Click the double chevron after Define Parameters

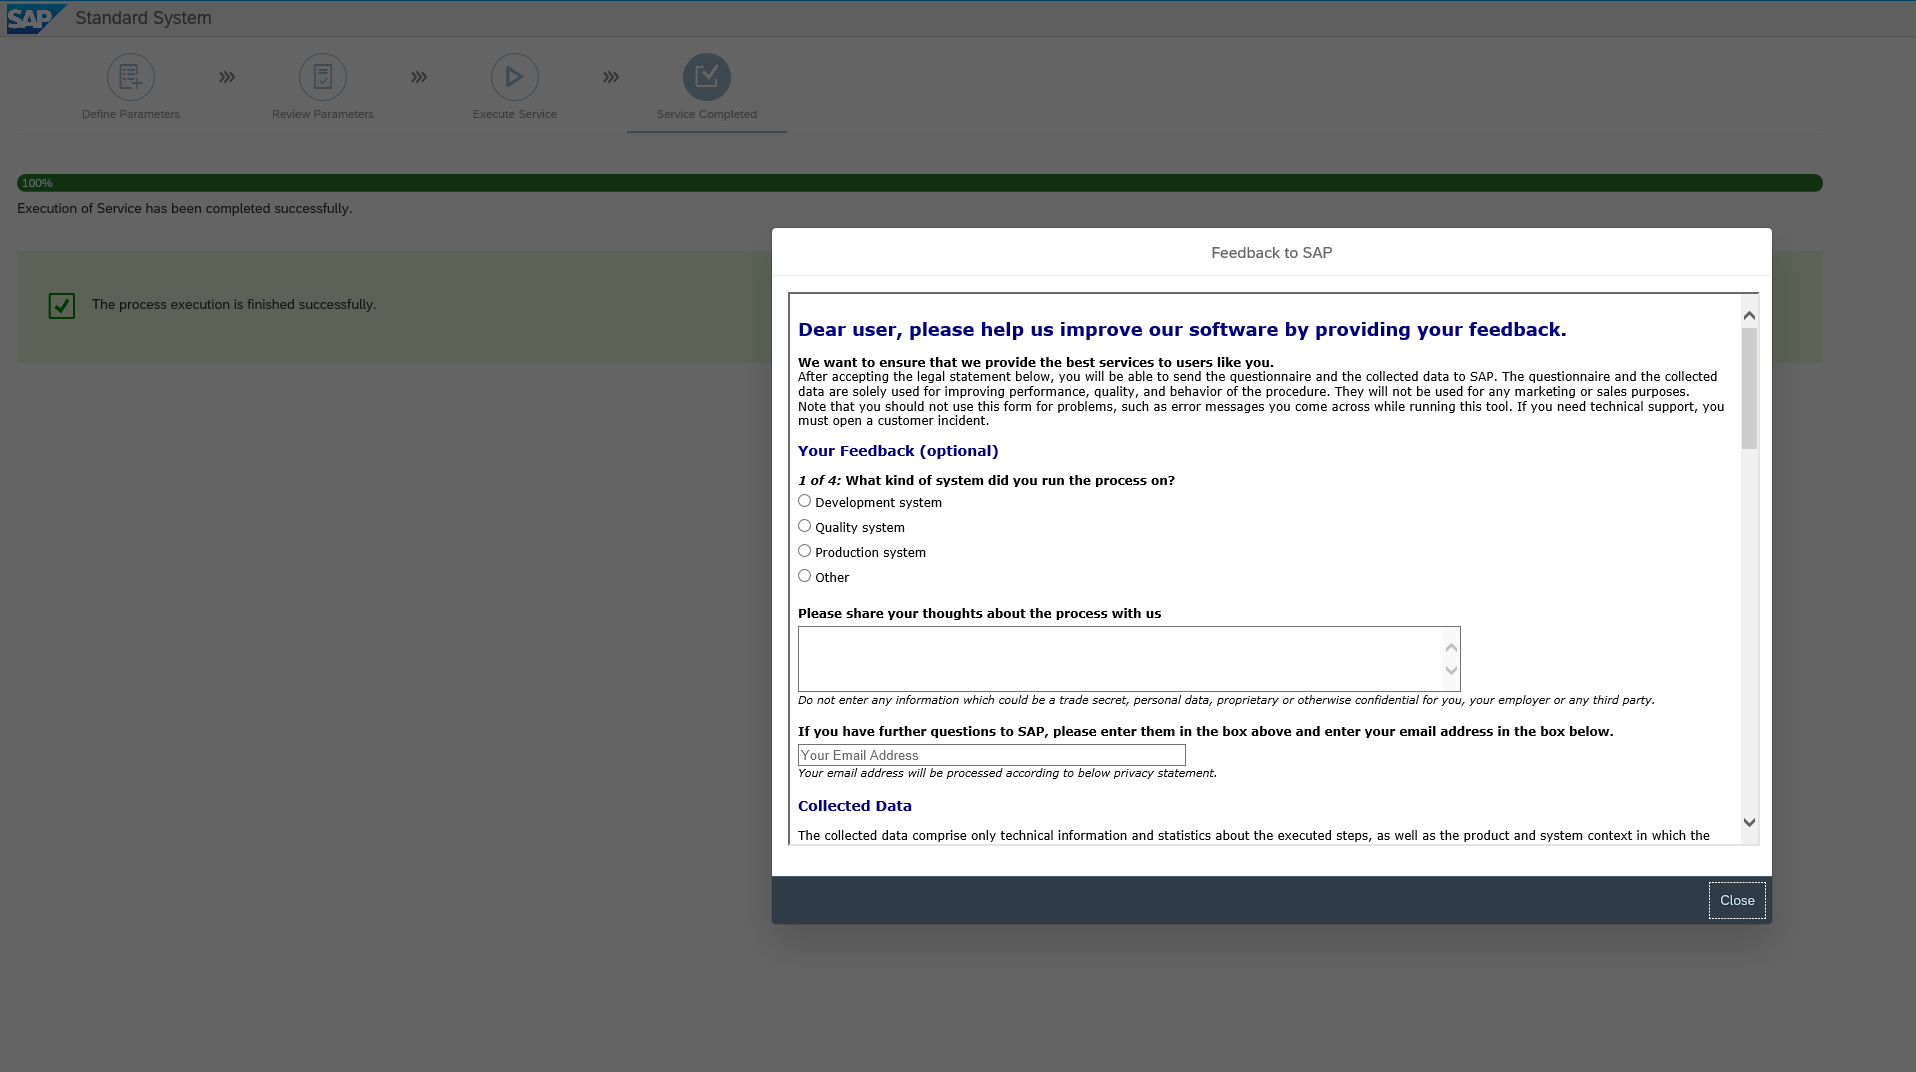pyautogui.click(x=227, y=77)
